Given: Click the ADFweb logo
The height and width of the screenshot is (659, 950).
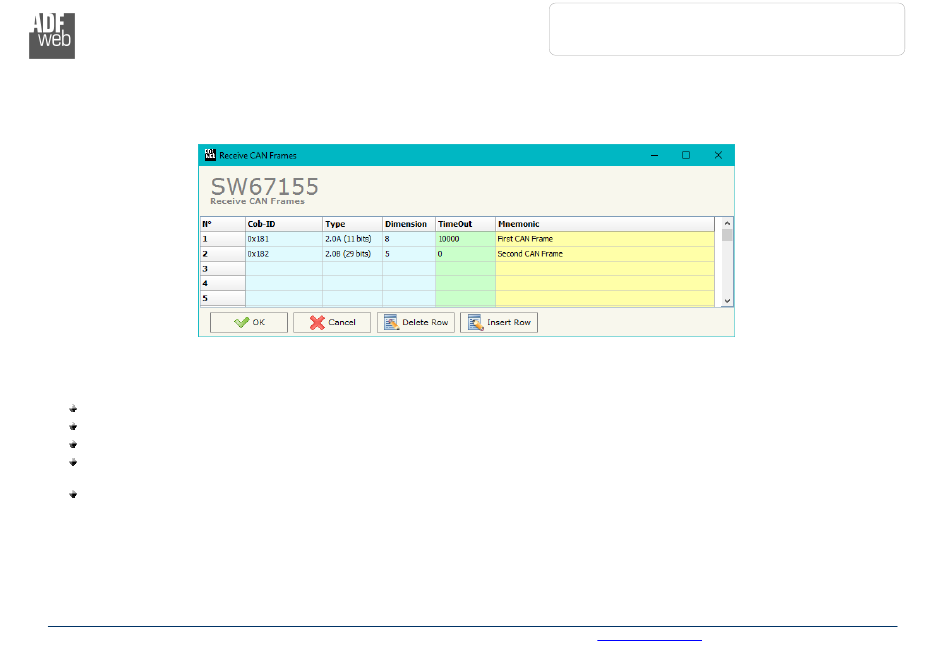Looking at the screenshot, I should pyautogui.click(x=52, y=36).
